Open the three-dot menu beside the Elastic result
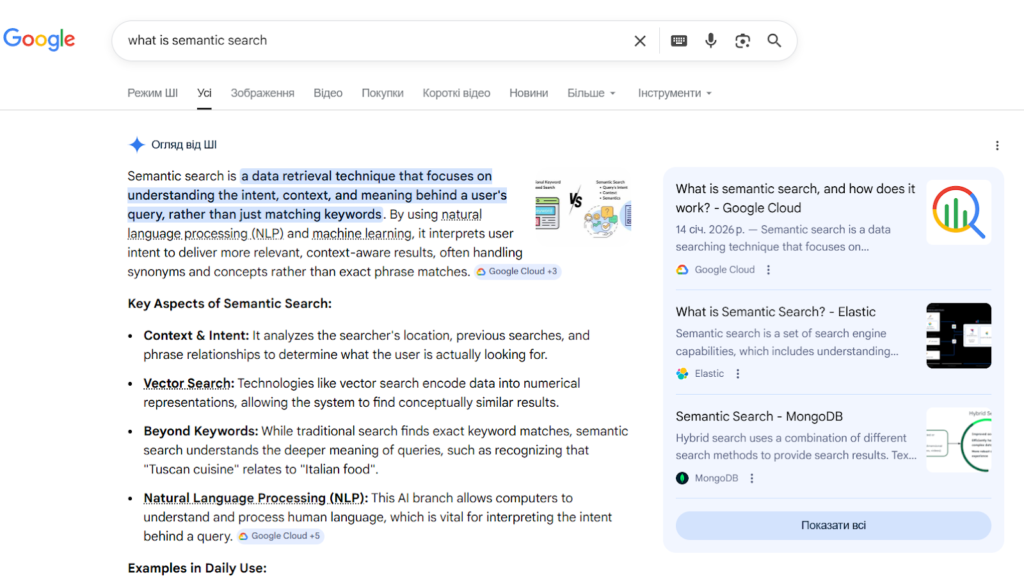Screen dimensions: 1024x584 [737, 373]
